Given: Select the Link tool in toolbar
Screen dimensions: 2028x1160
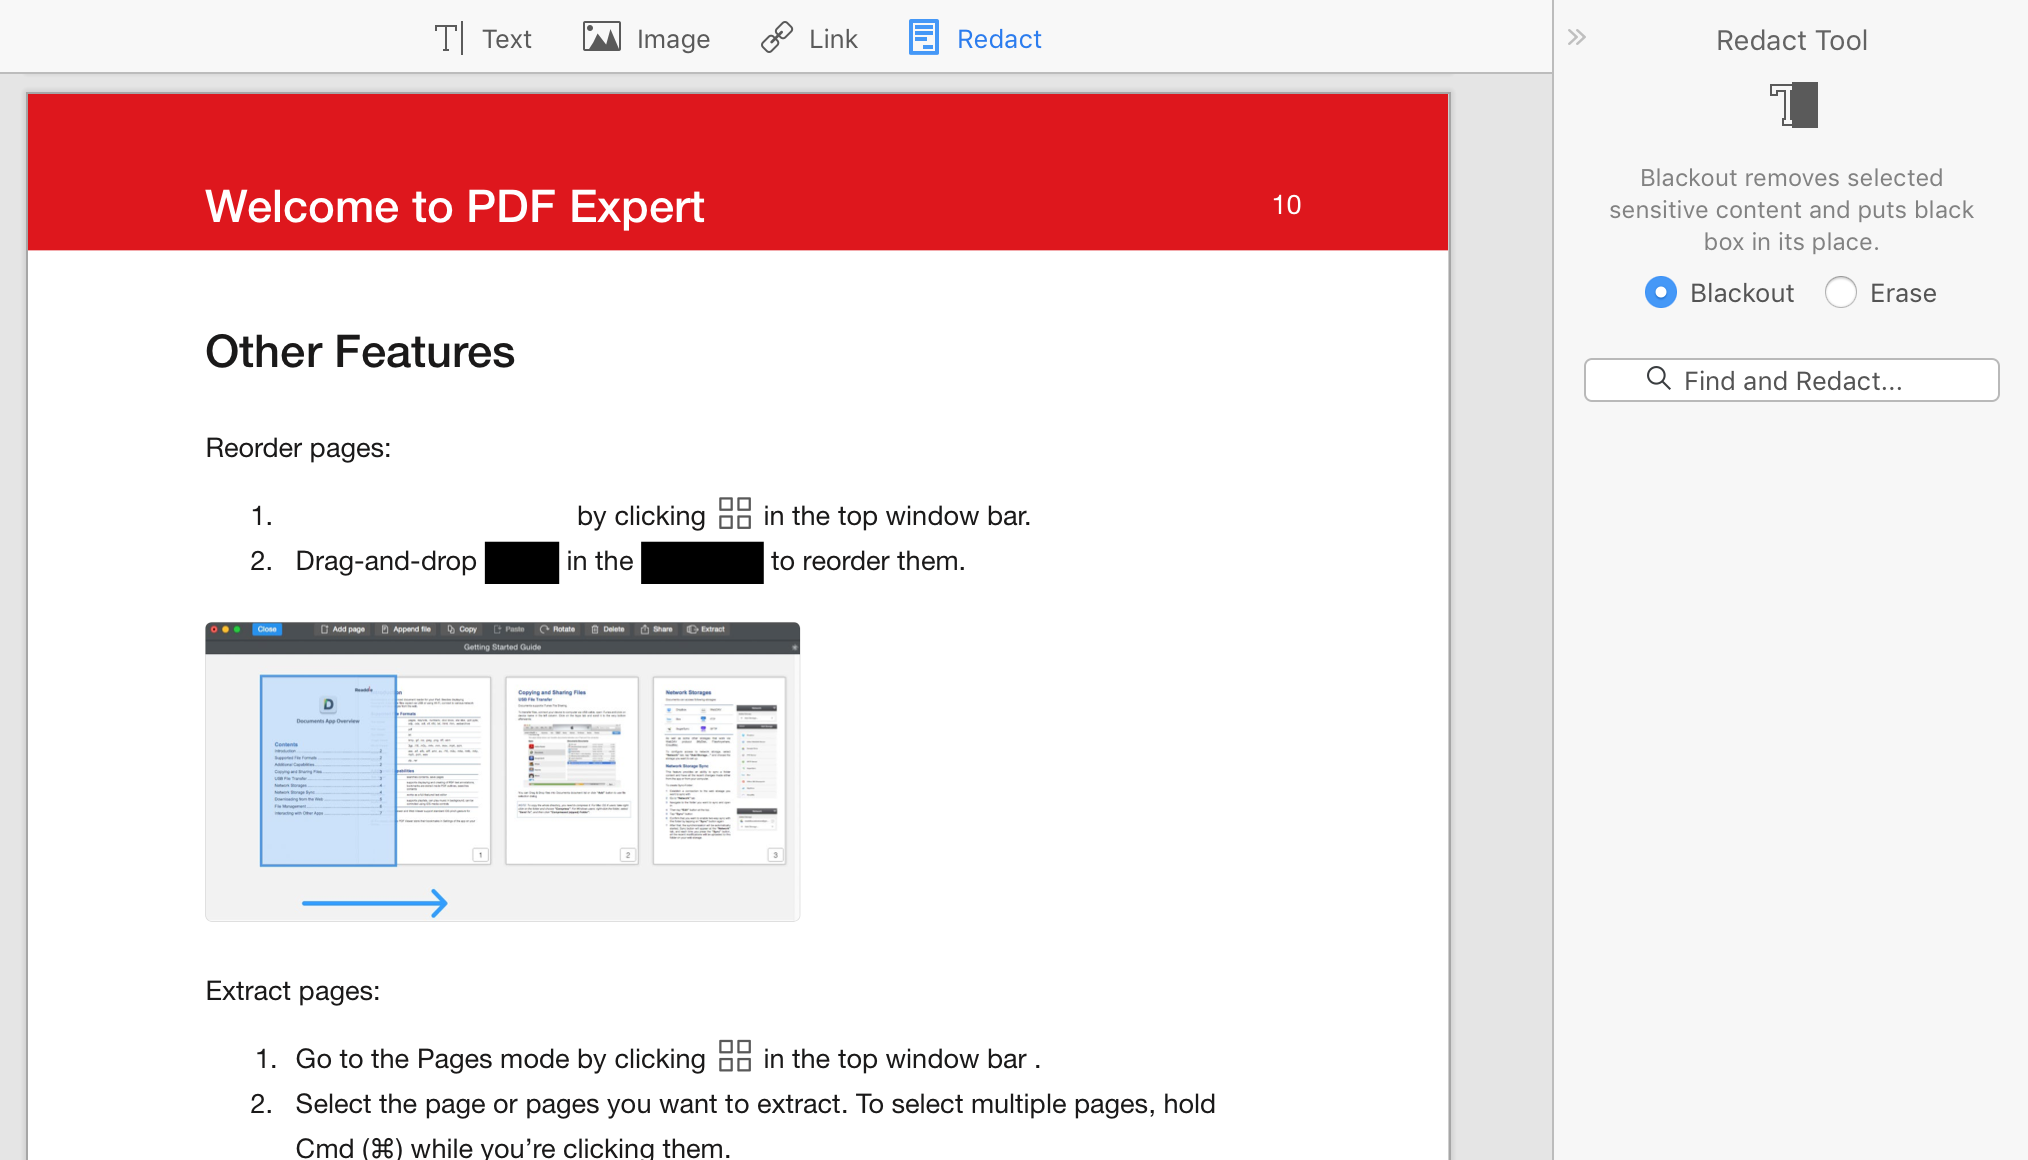Looking at the screenshot, I should pyautogui.click(x=811, y=38).
